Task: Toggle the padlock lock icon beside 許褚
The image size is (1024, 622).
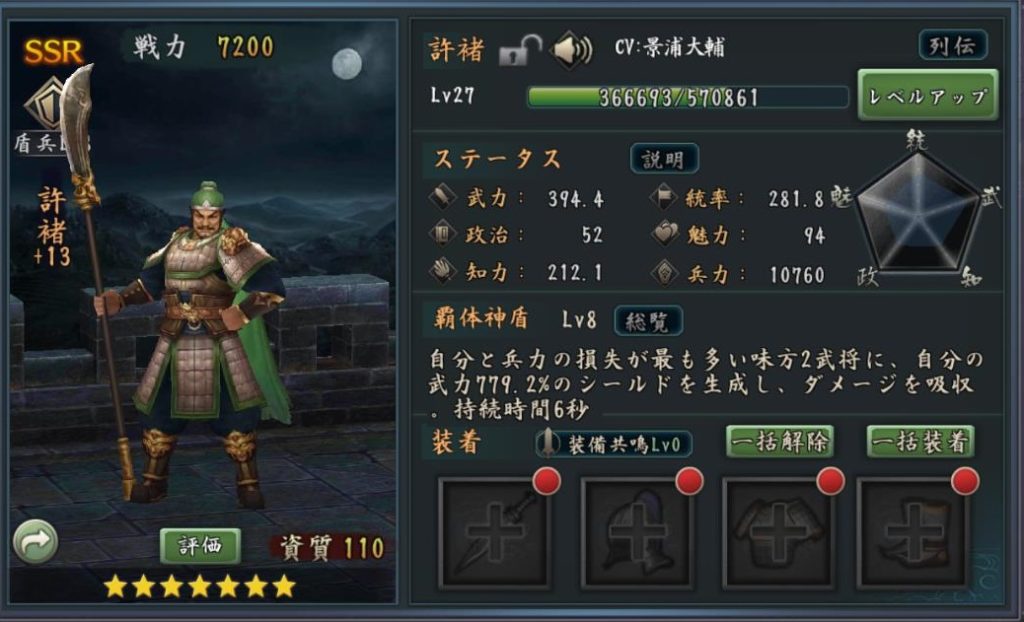Action: [520, 50]
